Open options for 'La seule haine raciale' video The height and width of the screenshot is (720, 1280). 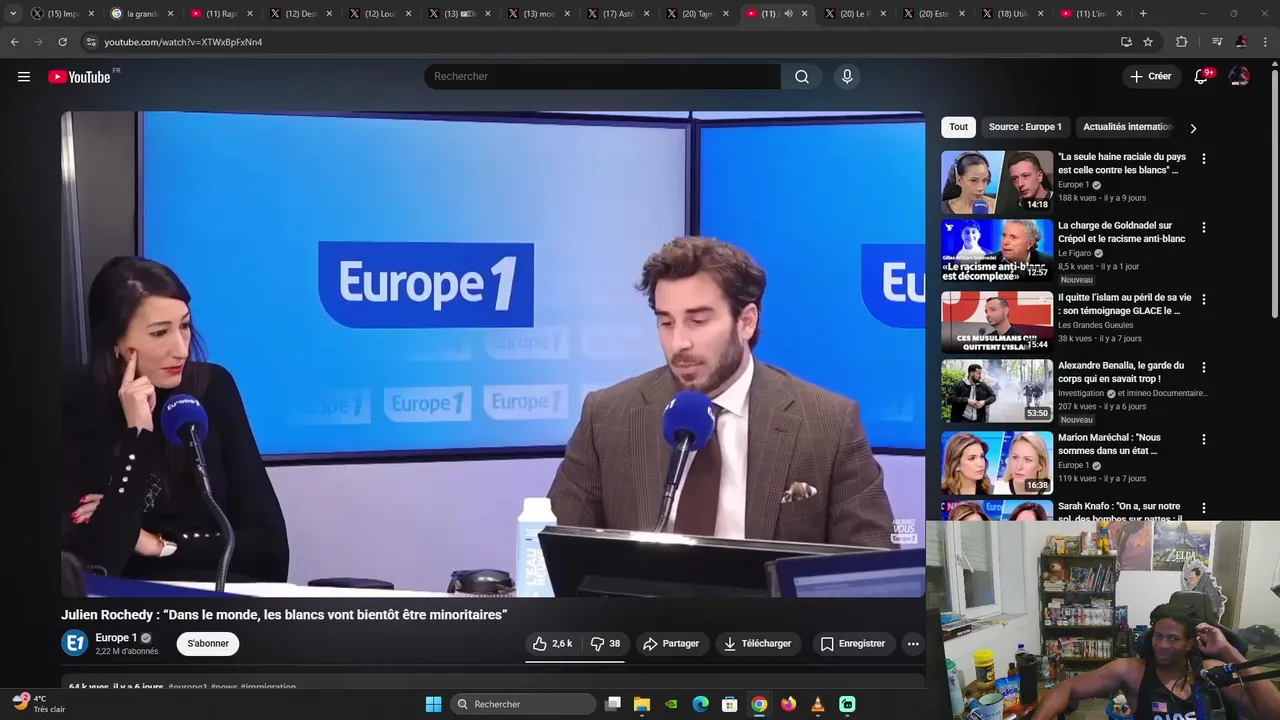1204,159
